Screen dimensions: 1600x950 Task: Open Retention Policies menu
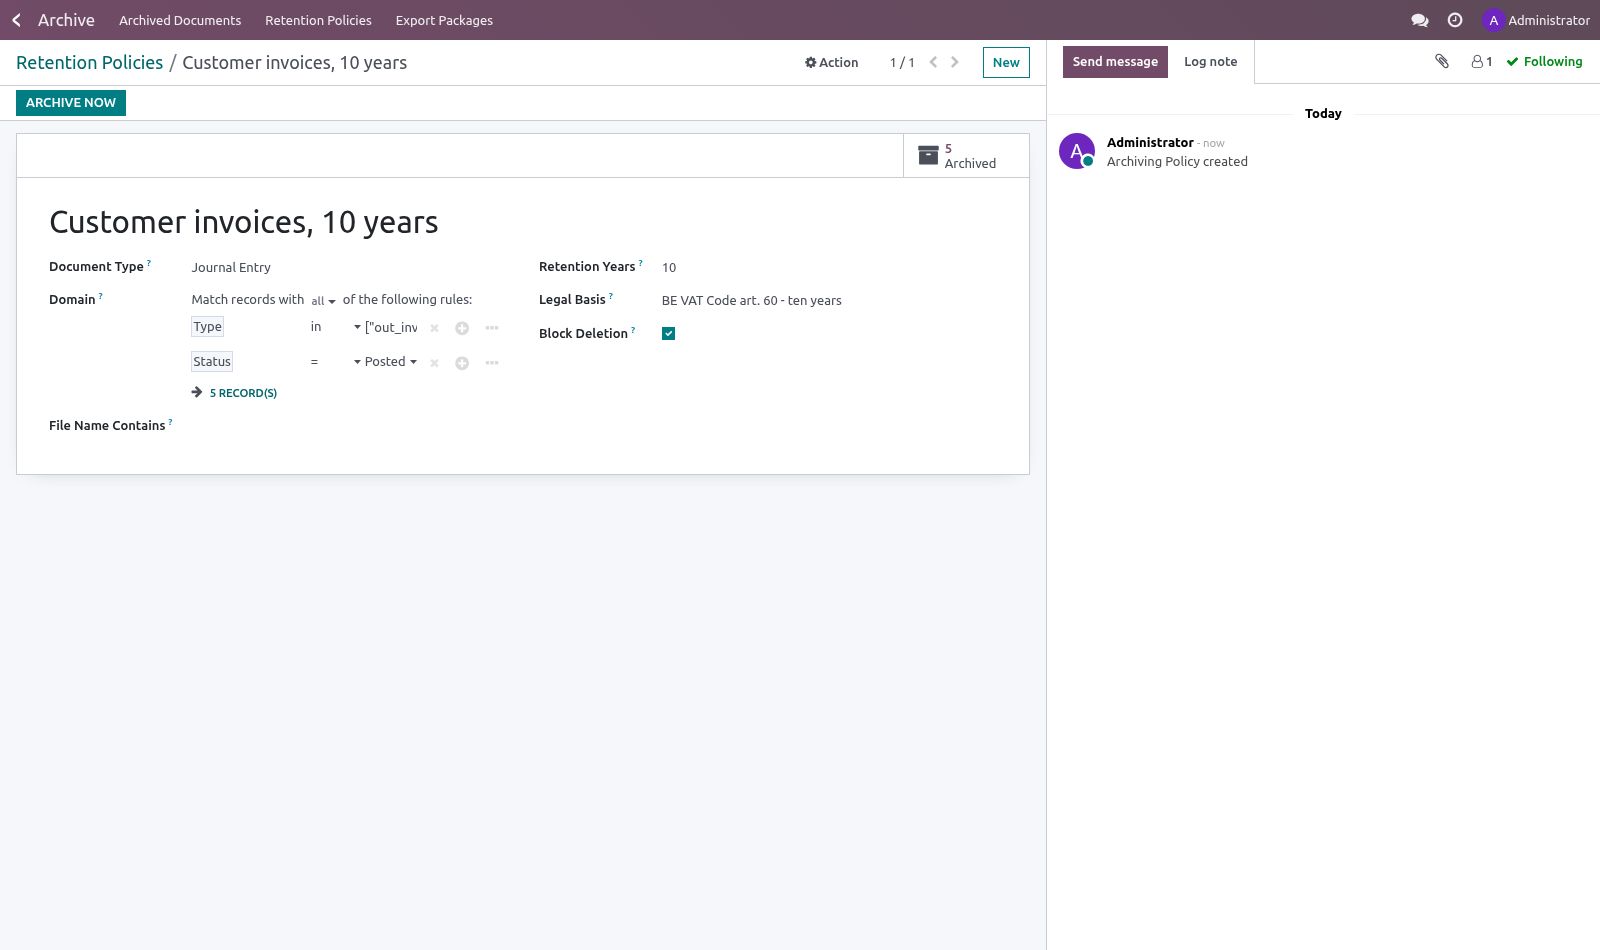click(x=318, y=20)
